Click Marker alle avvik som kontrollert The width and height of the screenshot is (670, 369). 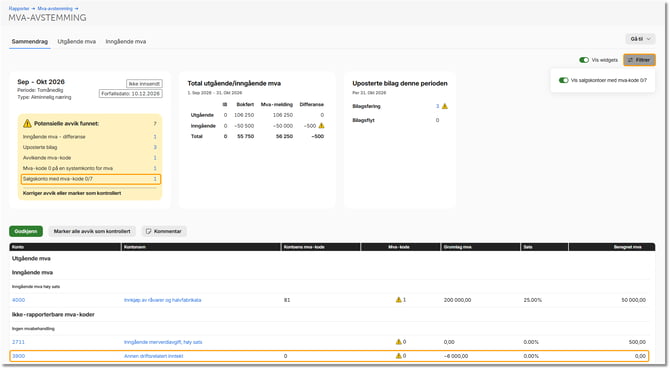[92, 231]
